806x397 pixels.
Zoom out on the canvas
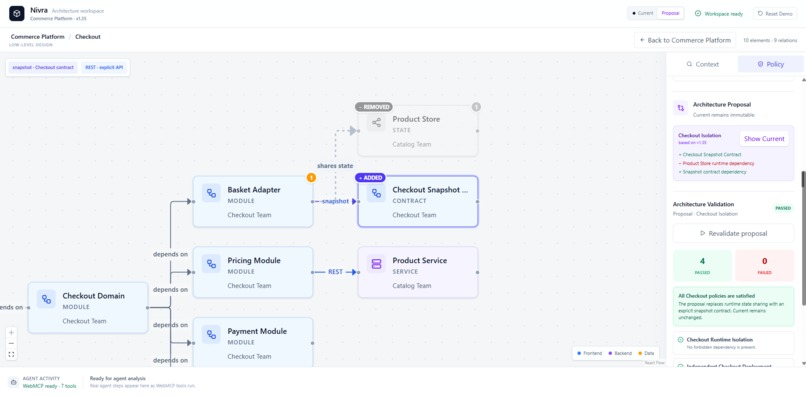click(11, 344)
